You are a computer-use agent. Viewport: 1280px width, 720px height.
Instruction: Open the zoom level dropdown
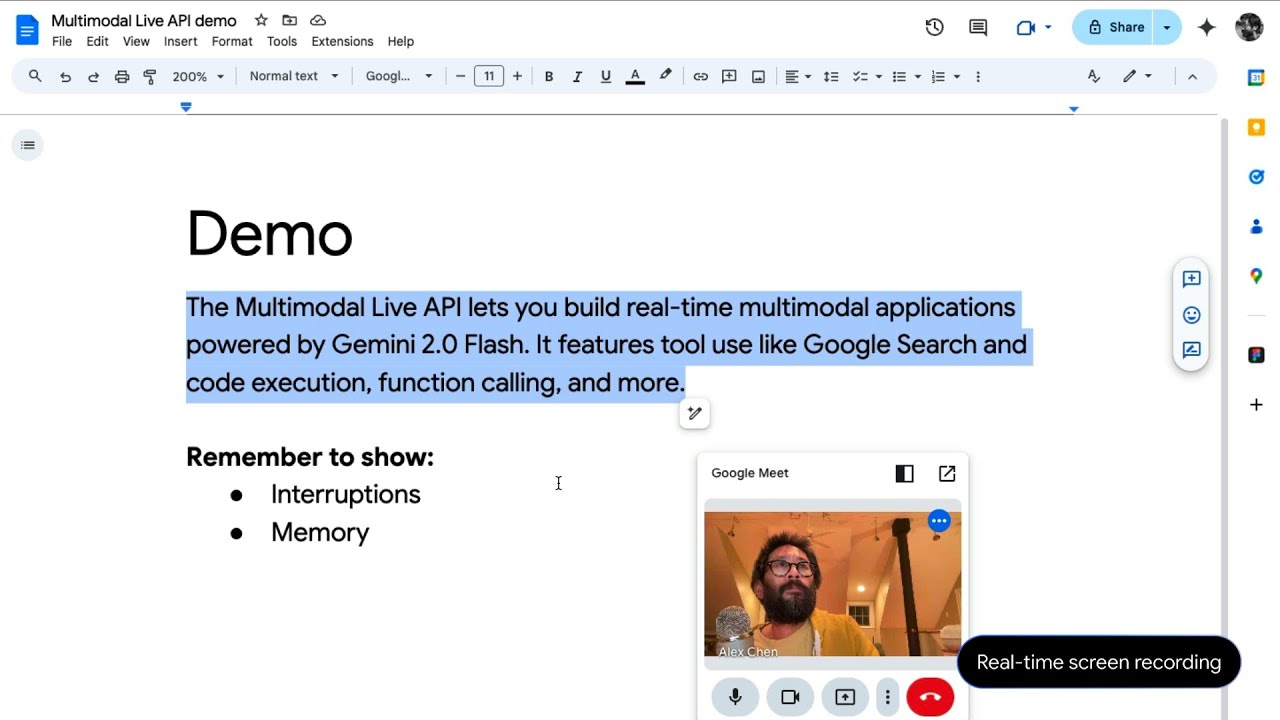[x=198, y=76]
